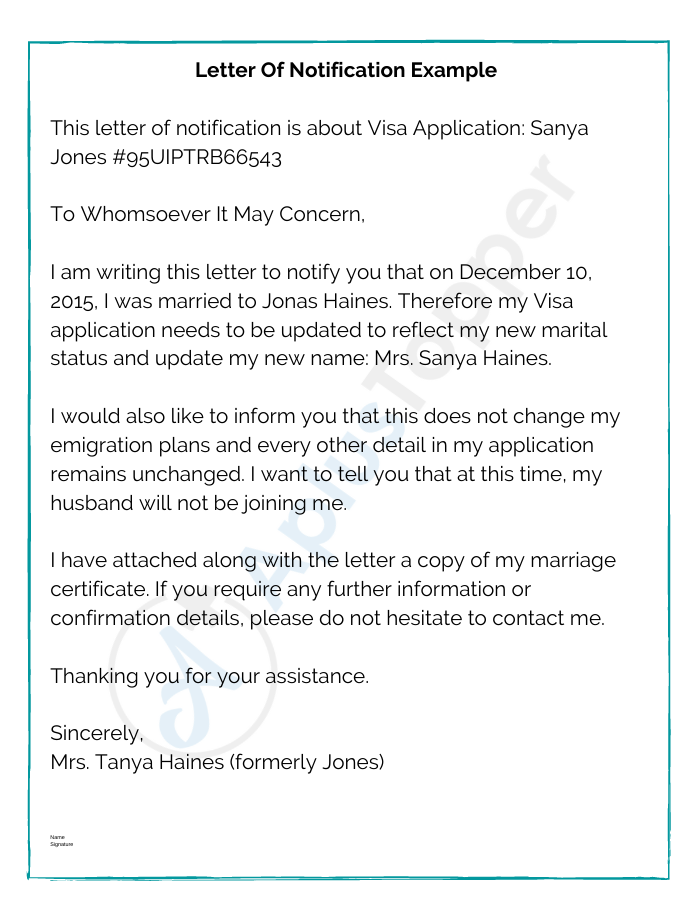This screenshot has height=906, width=700.
Task: Click the "Thanking you for your assistance" line
Action: pyautogui.click(x=209, y=676)
